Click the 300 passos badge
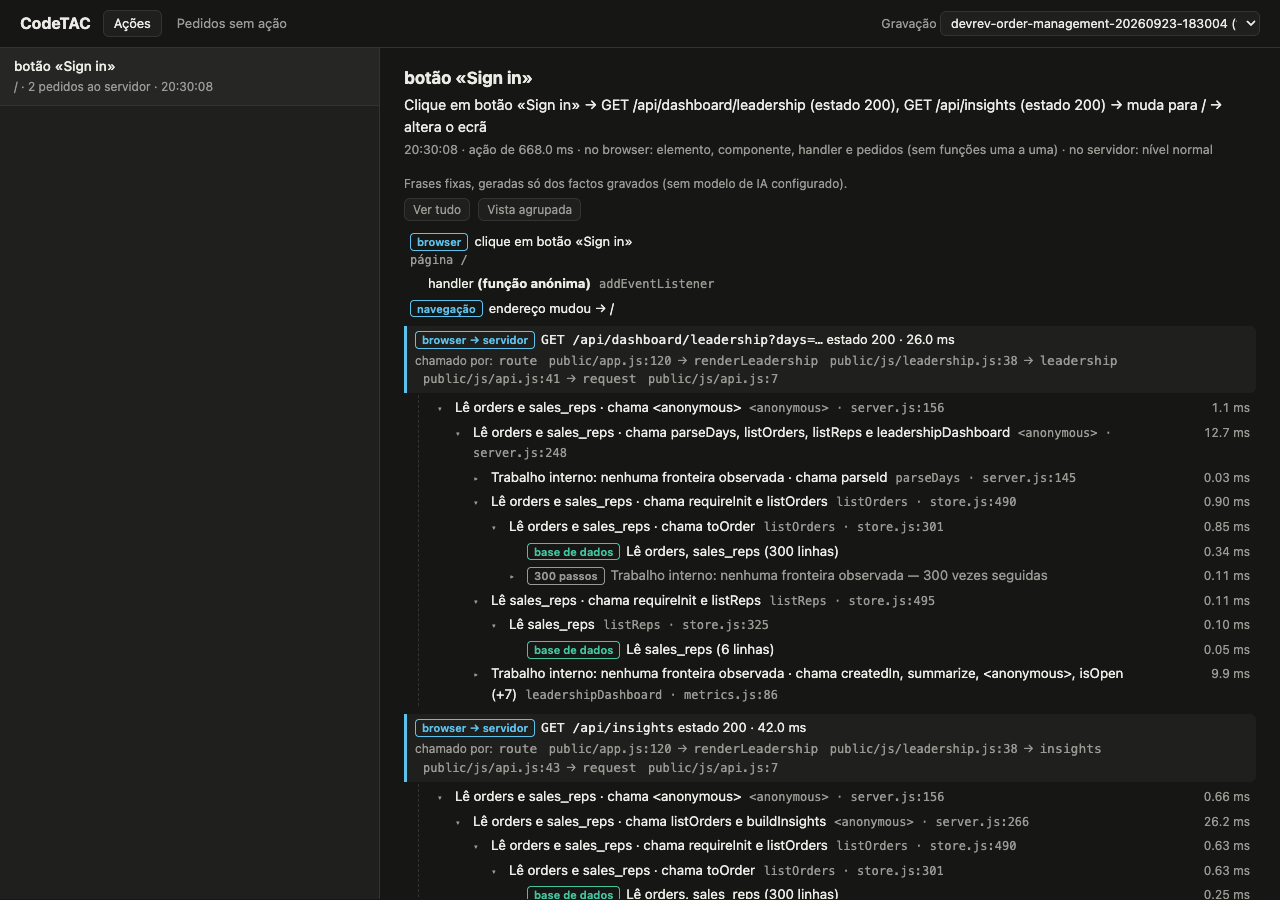The width and height of the screenshot is (1280, 900). pos(566,576)
